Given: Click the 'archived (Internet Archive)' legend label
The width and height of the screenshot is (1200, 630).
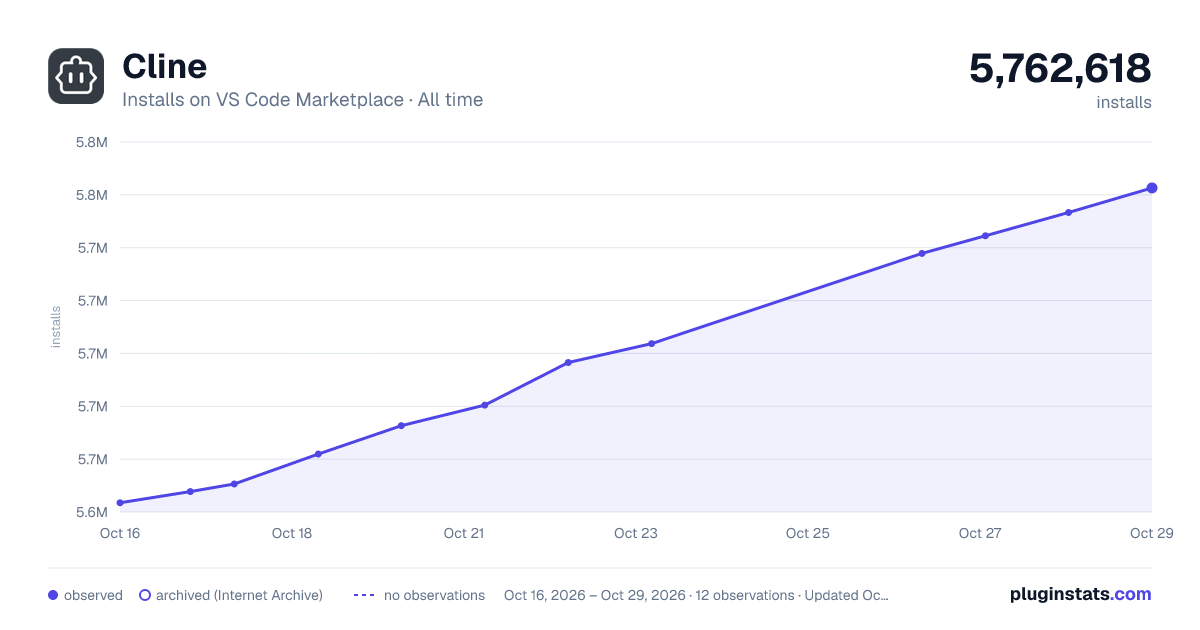Looking at the screenshot, I should click(x=239, y=595).
